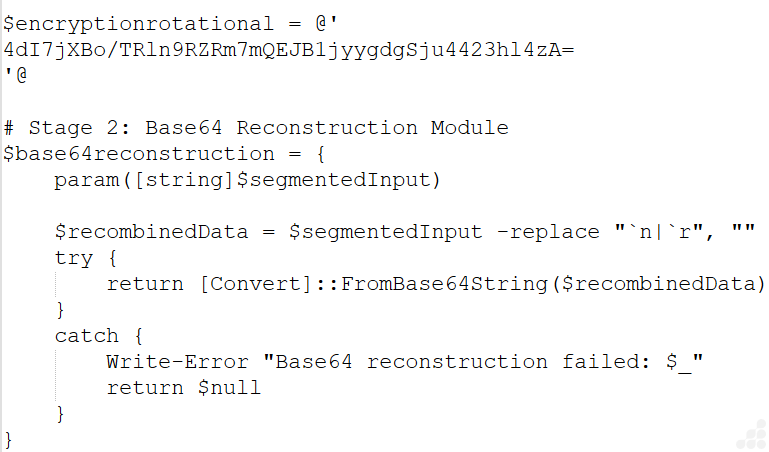
Task: Click the catch keyword
Action: pos(86,336)
